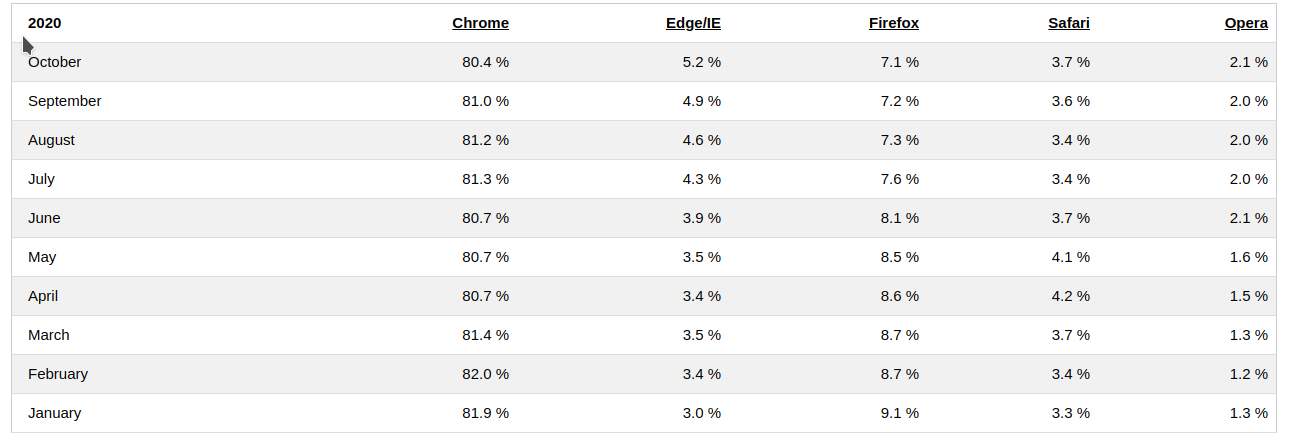Click the June row label
This screenshot has width=1297, height=433.
44,218
